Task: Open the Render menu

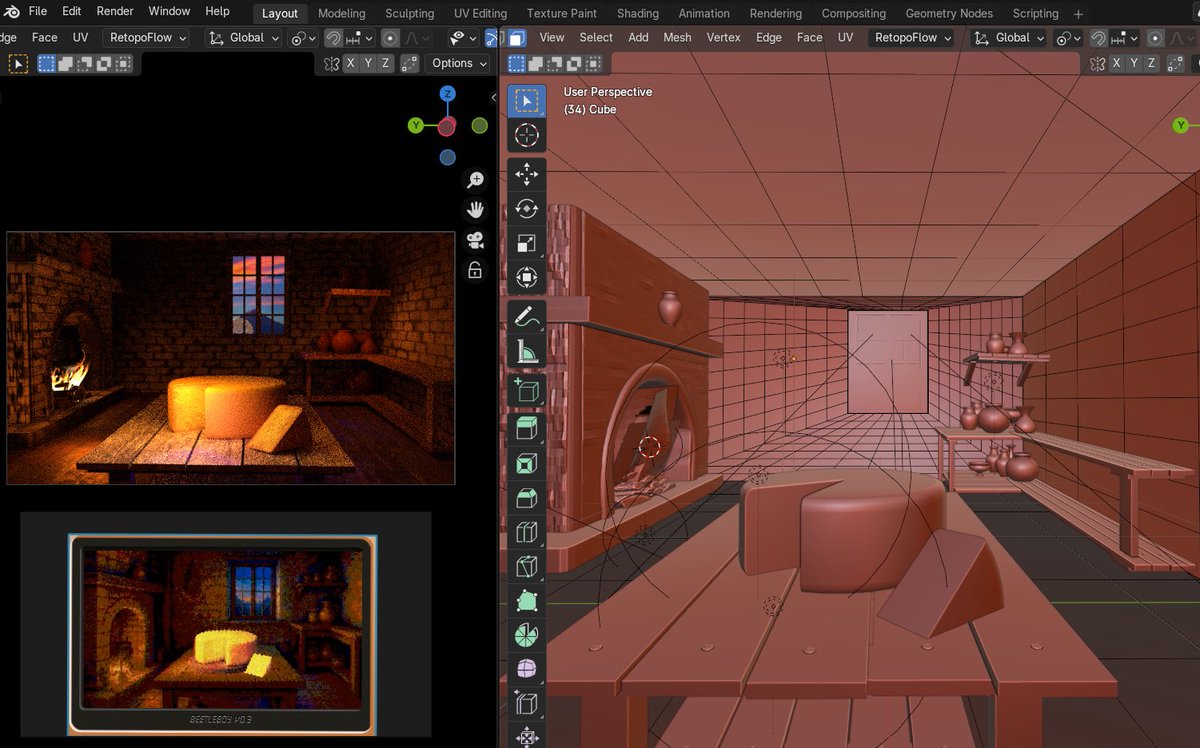Action: (x=115, y=11)
